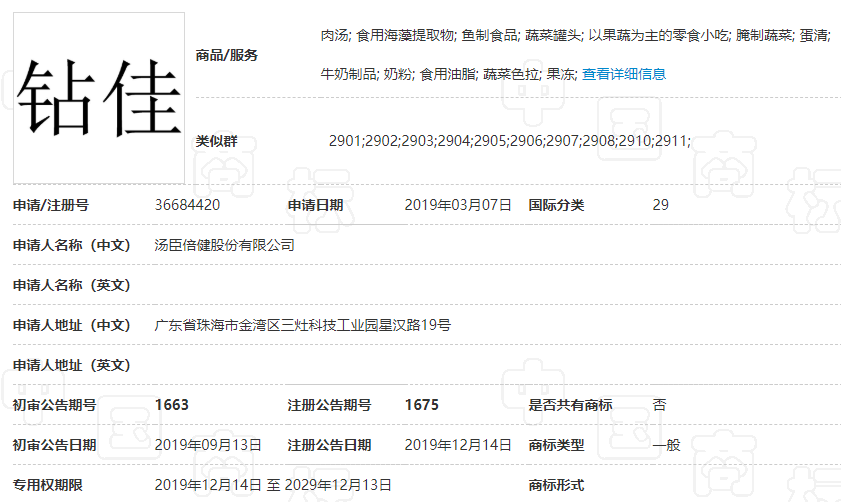
Task: Click the 申请人地址（中文）label
Action: click(x=72, y=325)
